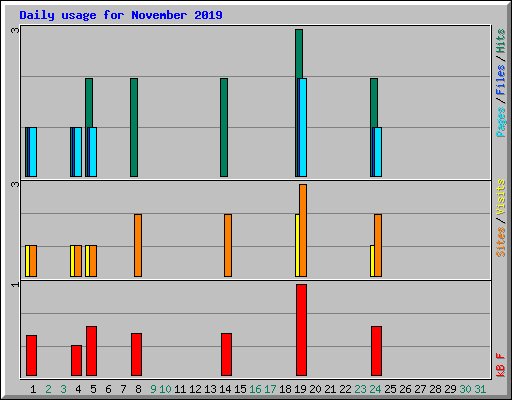Select the cyan Pages bar for day 24
The image size is (512, 400).
tap(378, 152)
